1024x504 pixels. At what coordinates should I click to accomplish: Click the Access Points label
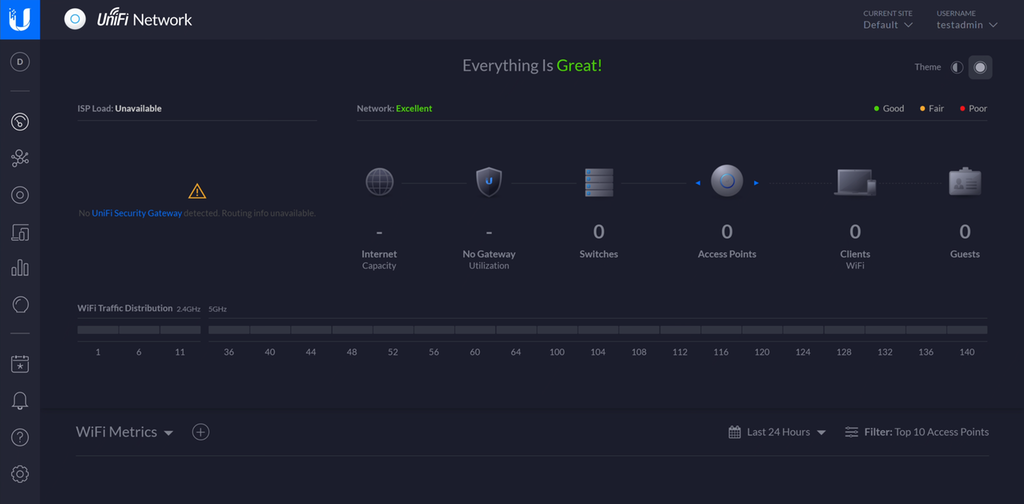tap(727, 254)
